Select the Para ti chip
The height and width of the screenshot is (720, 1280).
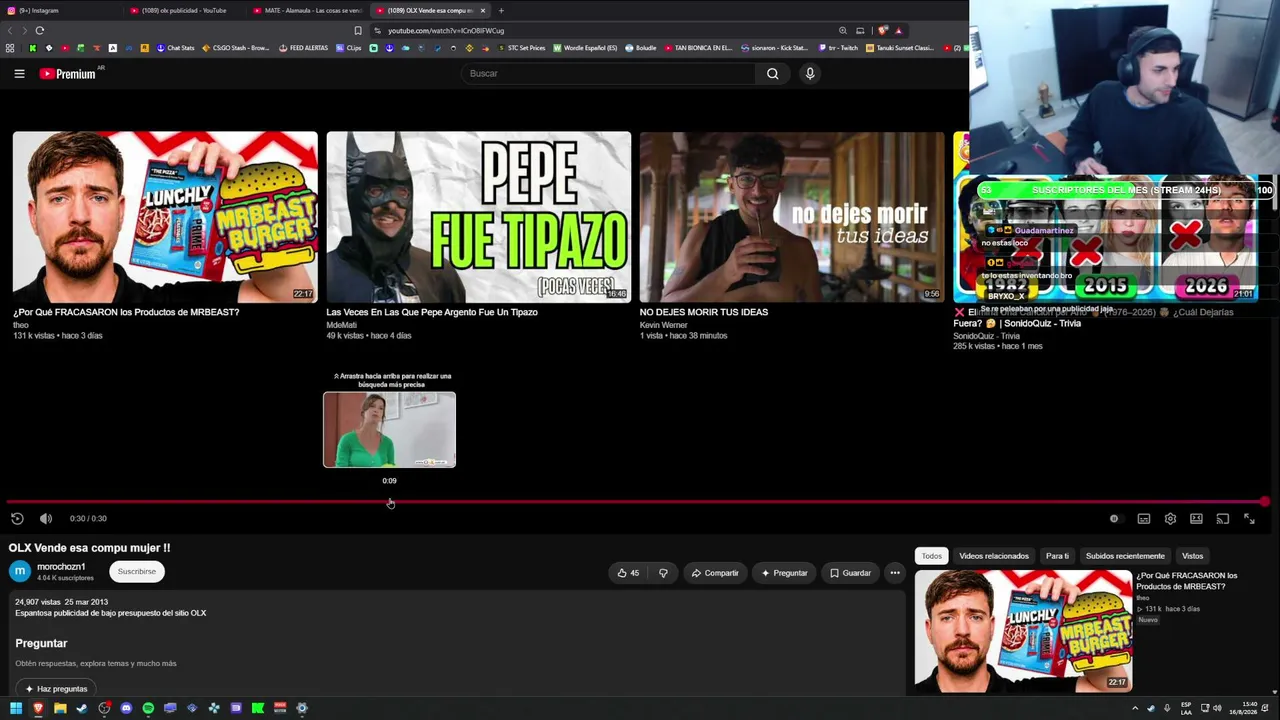(1057, 556)
